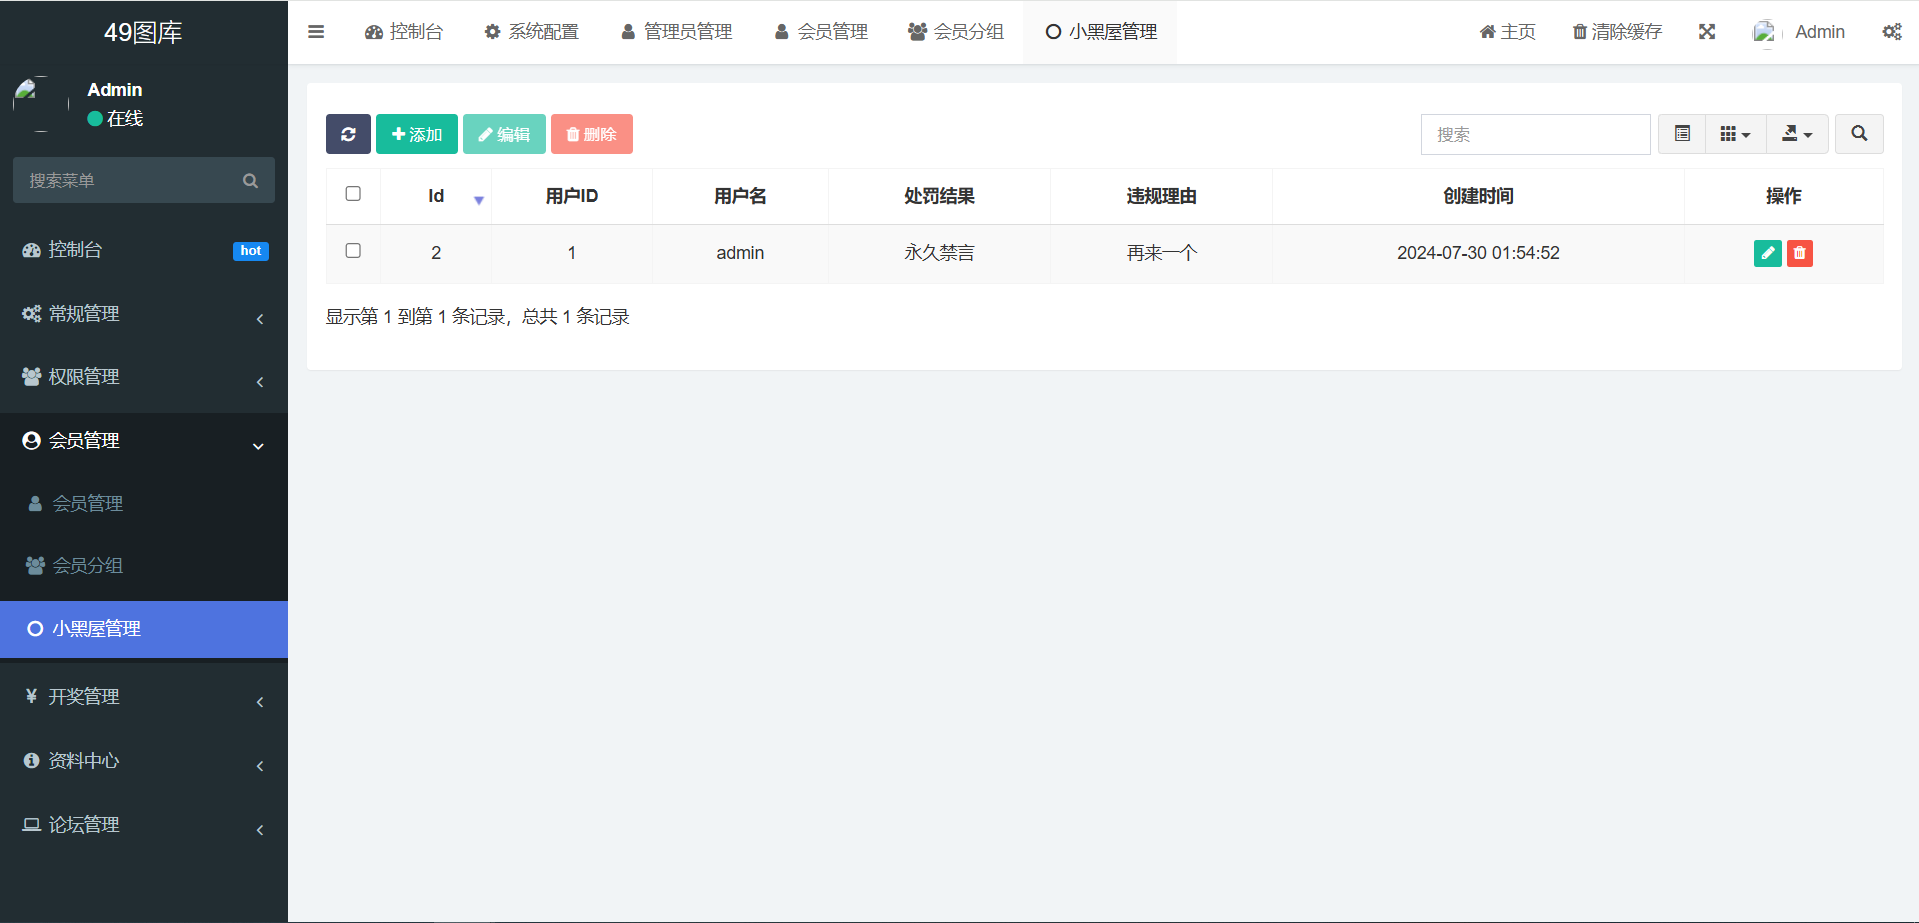Click the 编辑 edit button
This screenshot has height=923, width=1919.
click(504, 134)
